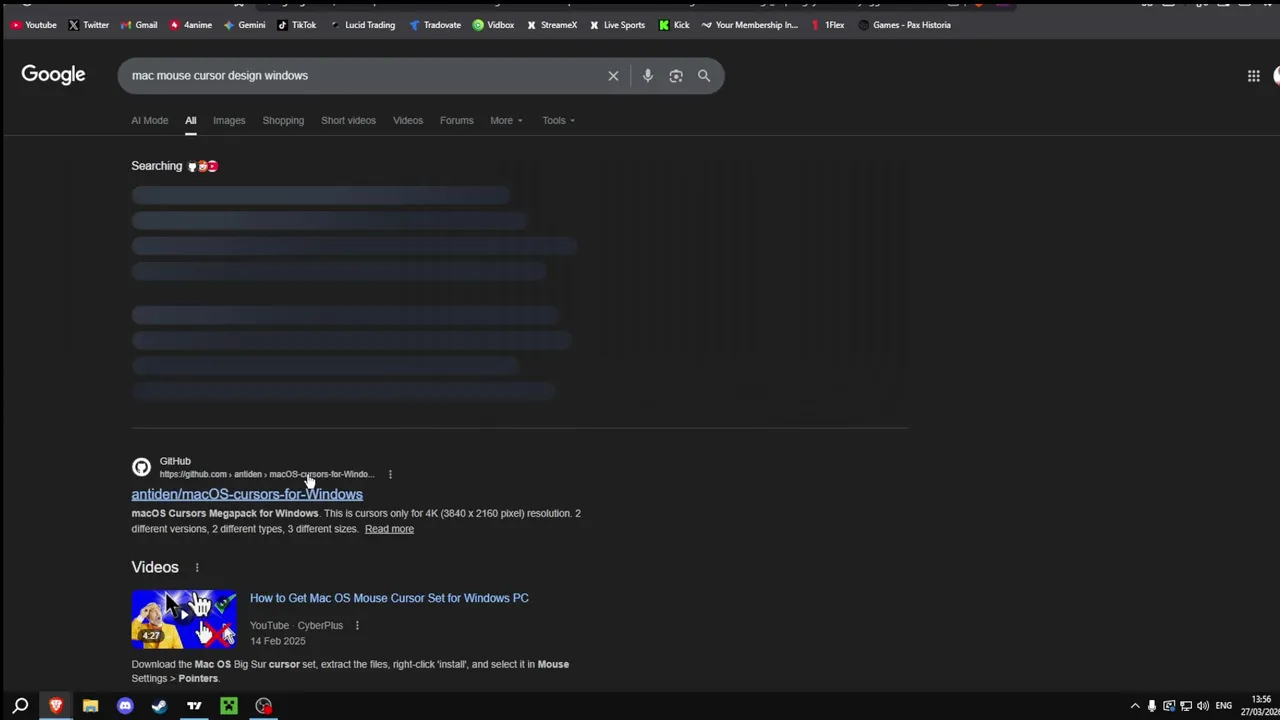Expand the More dropdown
This screenshot has width=1280, height=720.
506,120
